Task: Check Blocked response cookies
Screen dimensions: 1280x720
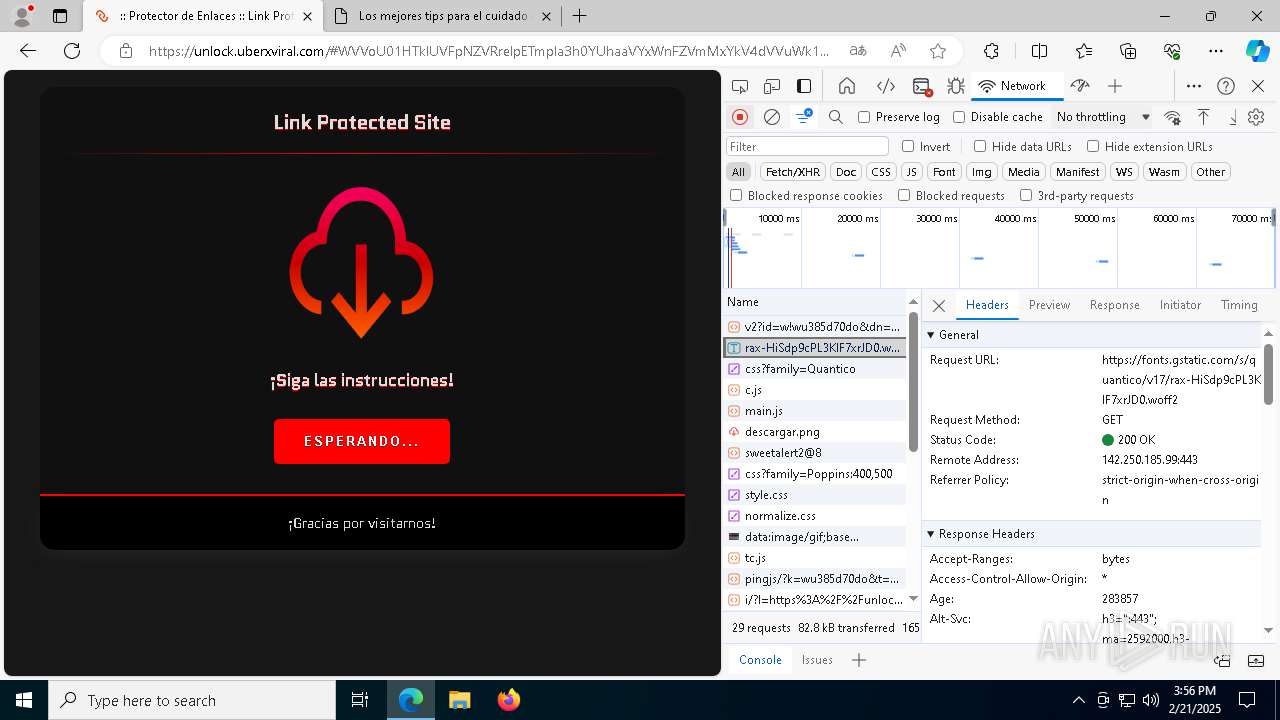Action: (736, 196)
